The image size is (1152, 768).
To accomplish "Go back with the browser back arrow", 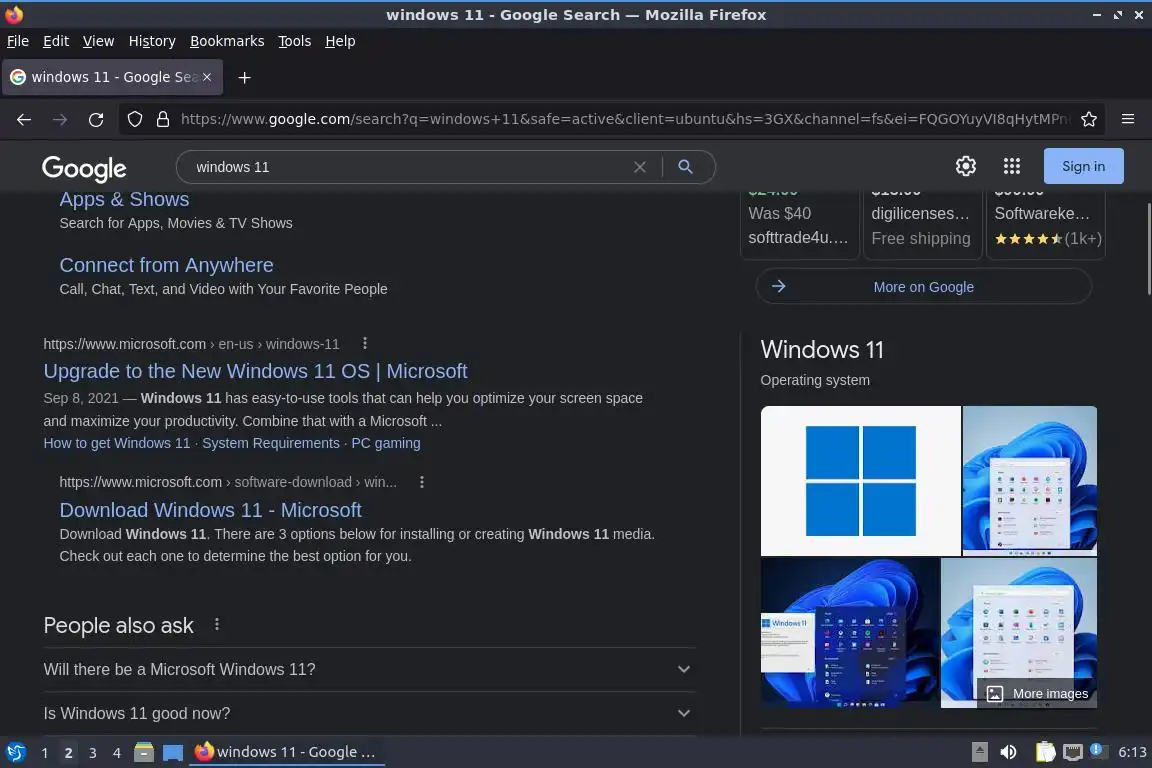I will [x=24, y=119].
